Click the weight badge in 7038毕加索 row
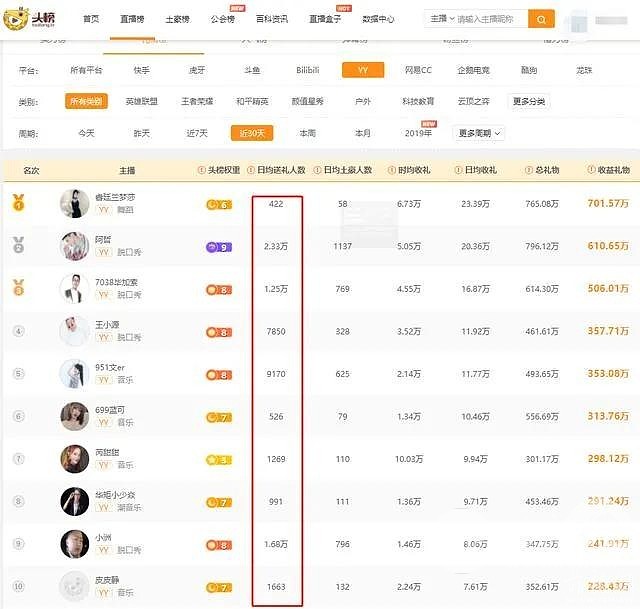 coord(219,290)
